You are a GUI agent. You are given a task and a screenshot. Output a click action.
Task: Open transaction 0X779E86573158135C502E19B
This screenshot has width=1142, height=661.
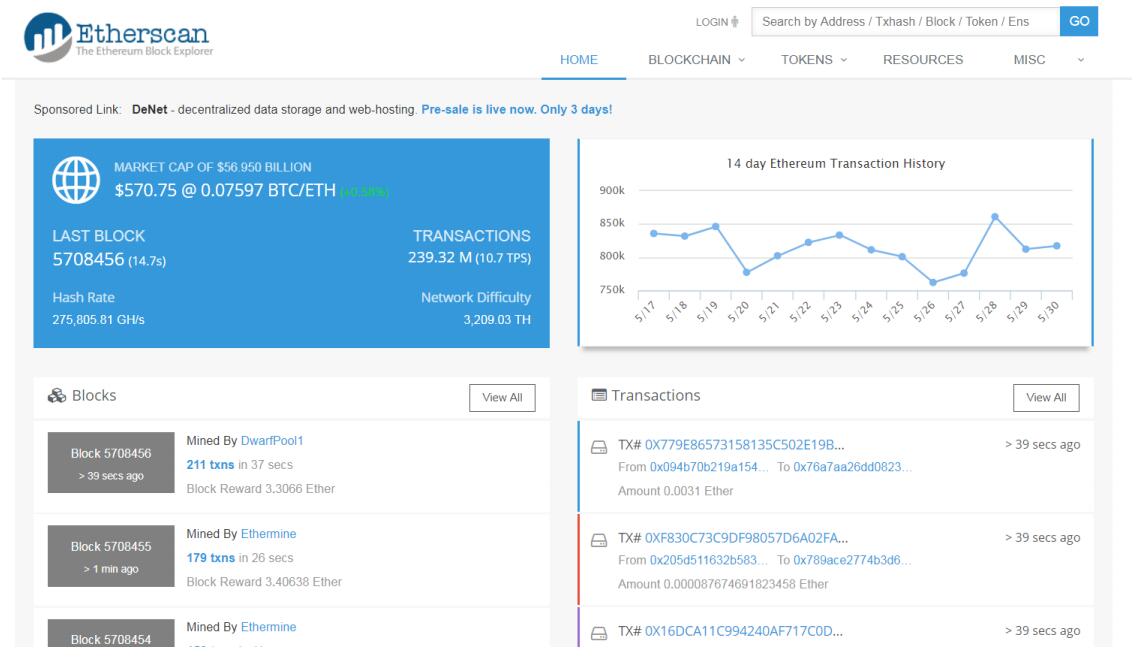click(744, 445)
